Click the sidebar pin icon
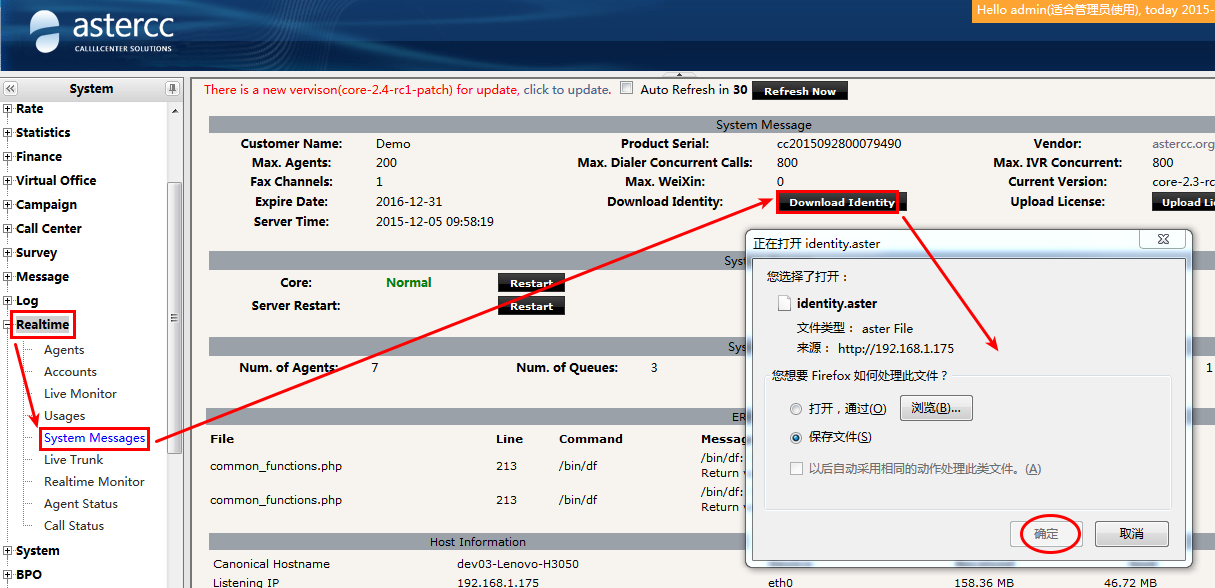1215x588 pixels. click(x=172, y=89)
